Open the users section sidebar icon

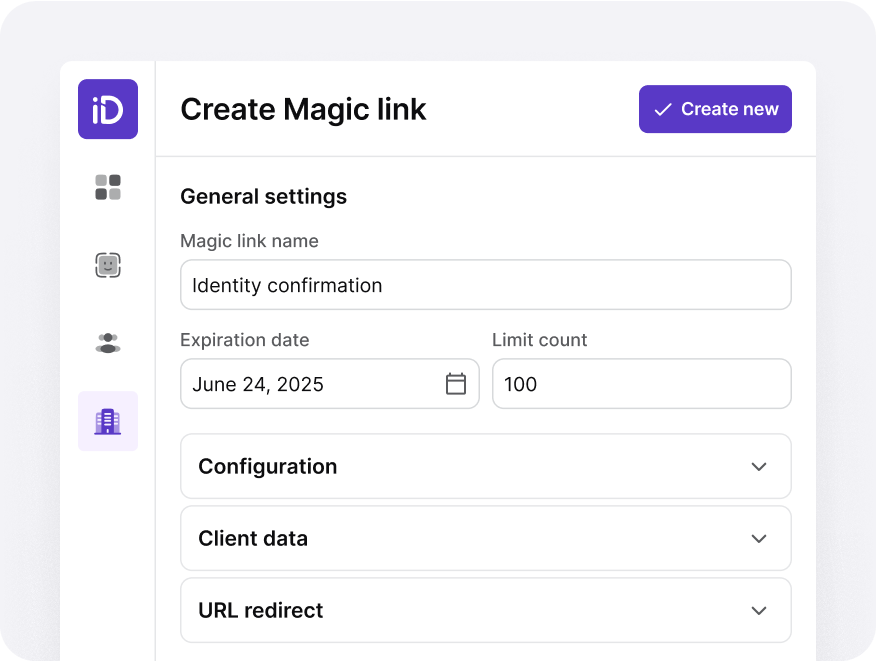point(107,342)
